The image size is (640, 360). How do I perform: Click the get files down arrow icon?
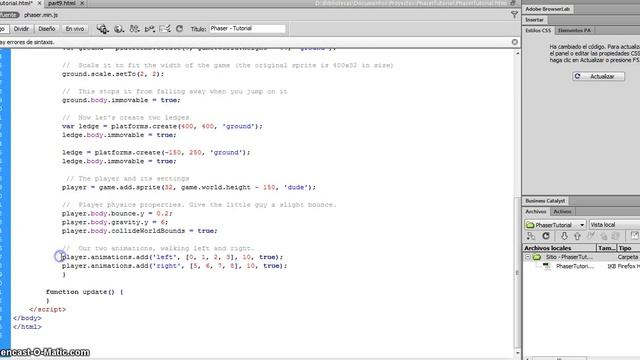click(564, 236)
